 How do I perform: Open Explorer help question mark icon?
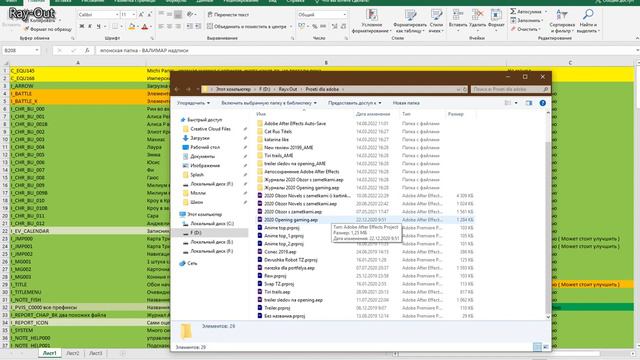coord(542,103)
